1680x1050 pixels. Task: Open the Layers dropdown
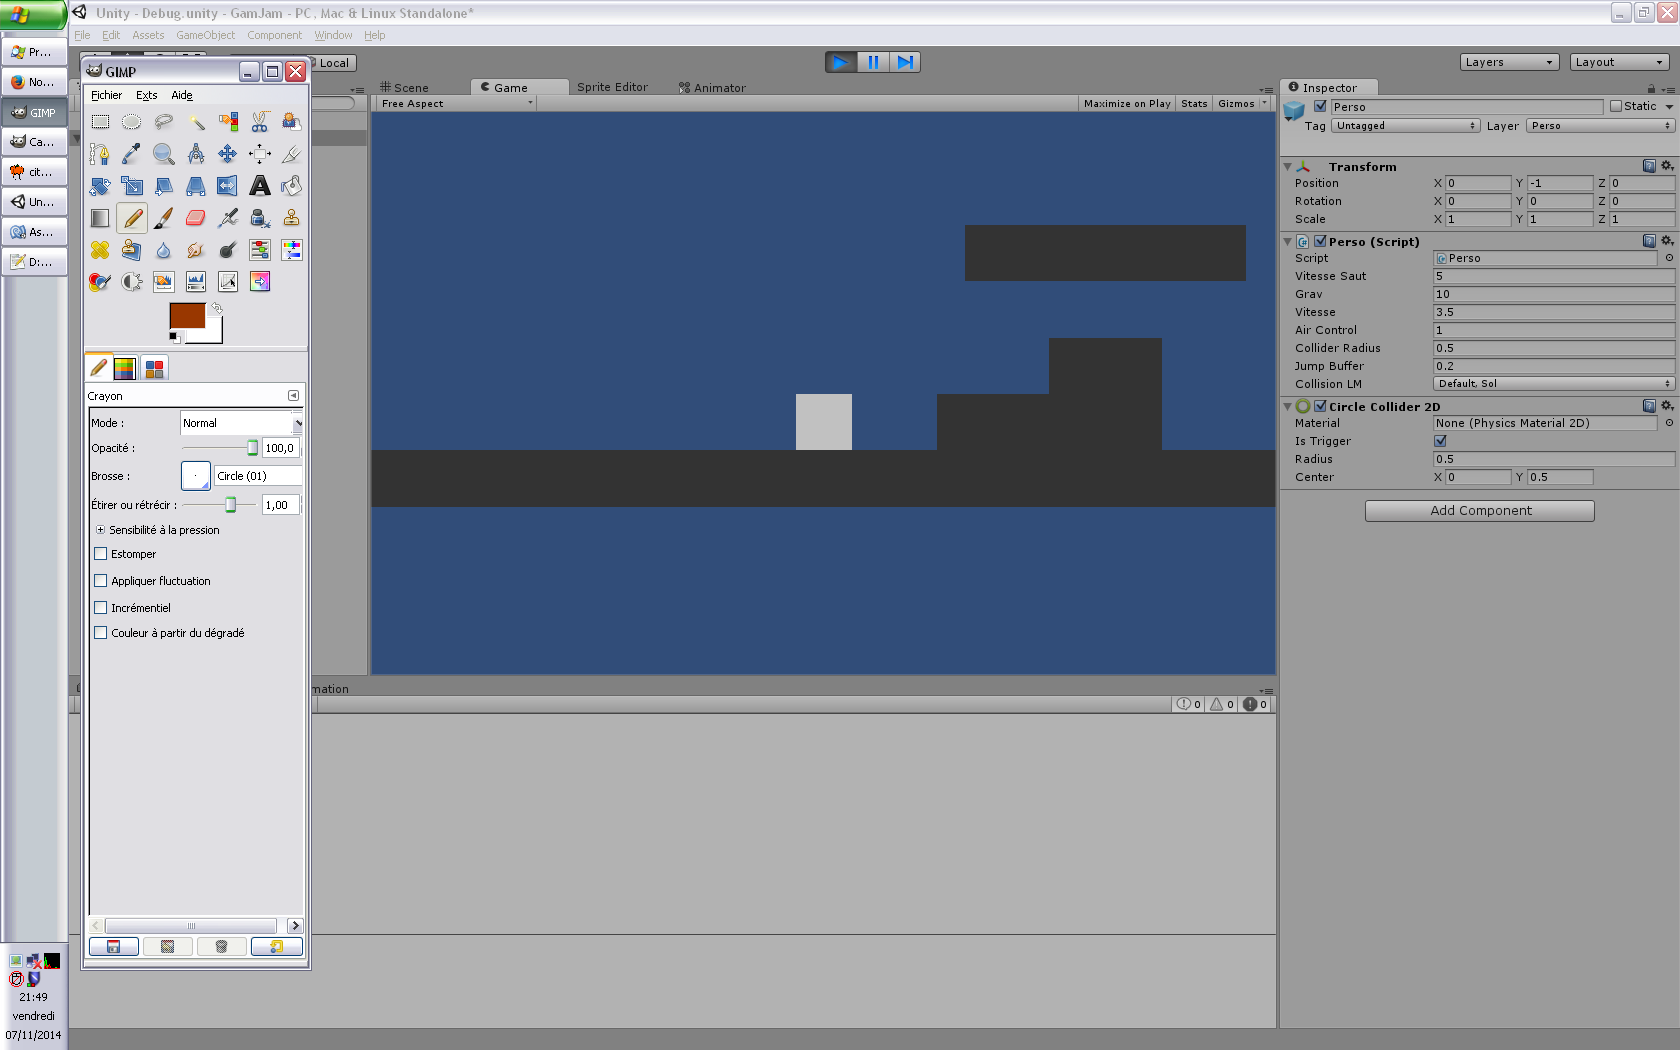click(1509, 62)
